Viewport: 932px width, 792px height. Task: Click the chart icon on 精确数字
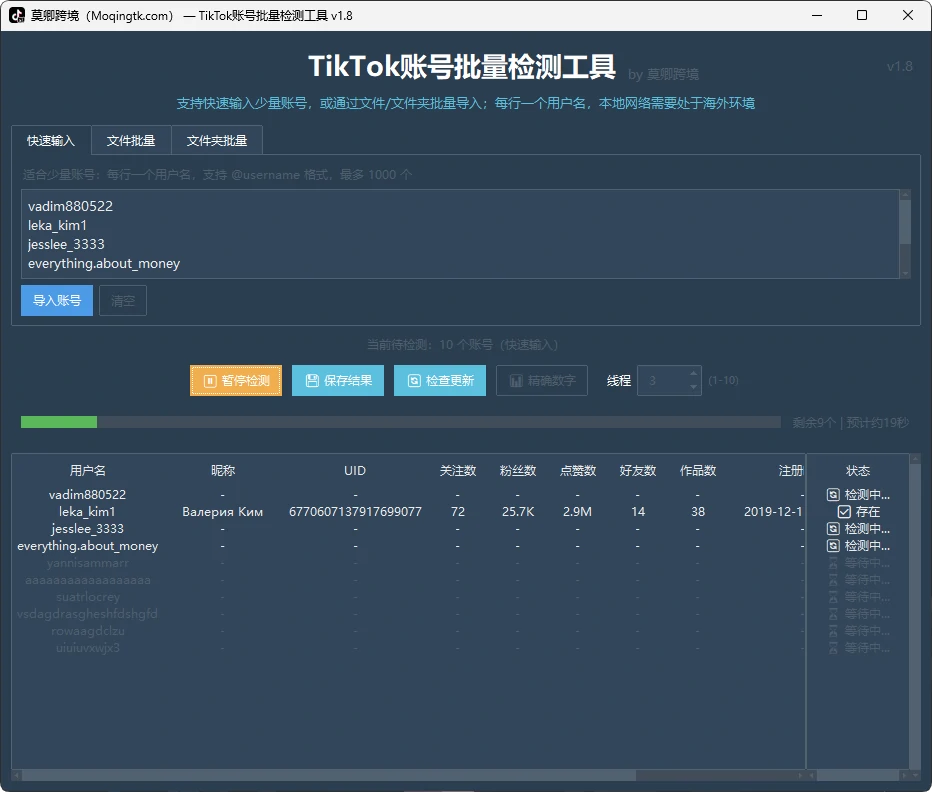517,381
